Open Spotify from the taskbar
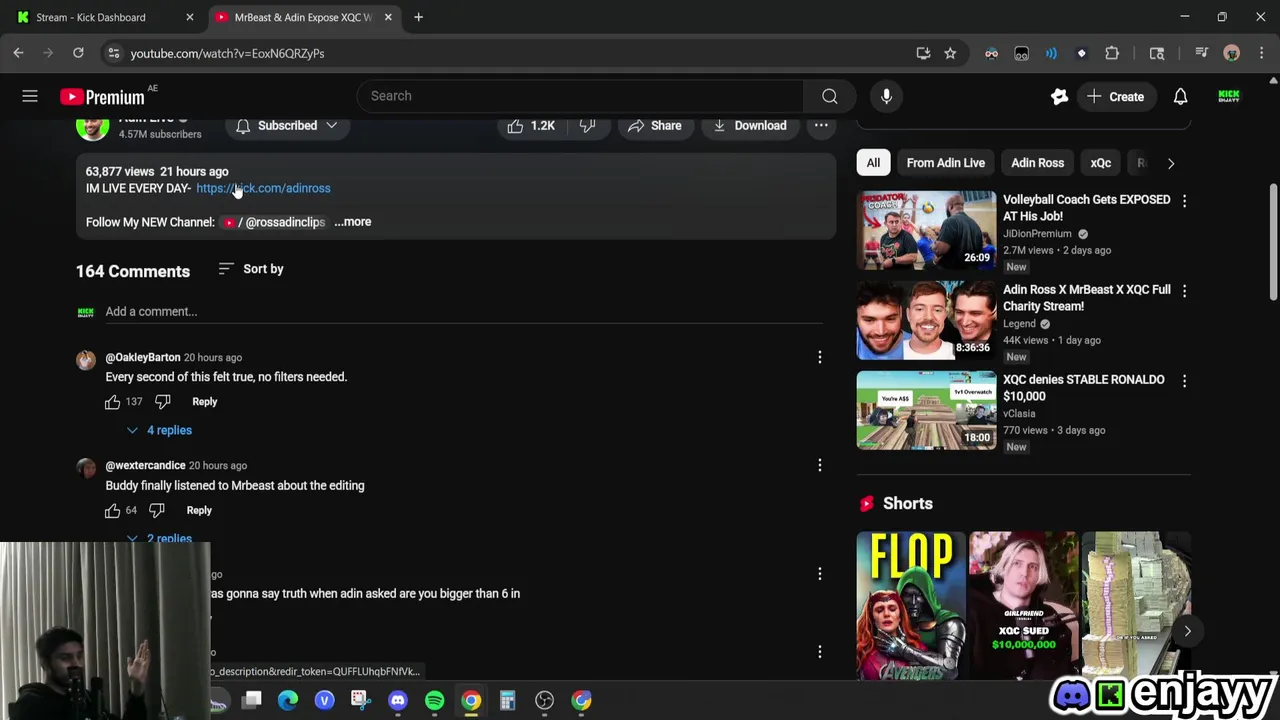 [434, 700]
